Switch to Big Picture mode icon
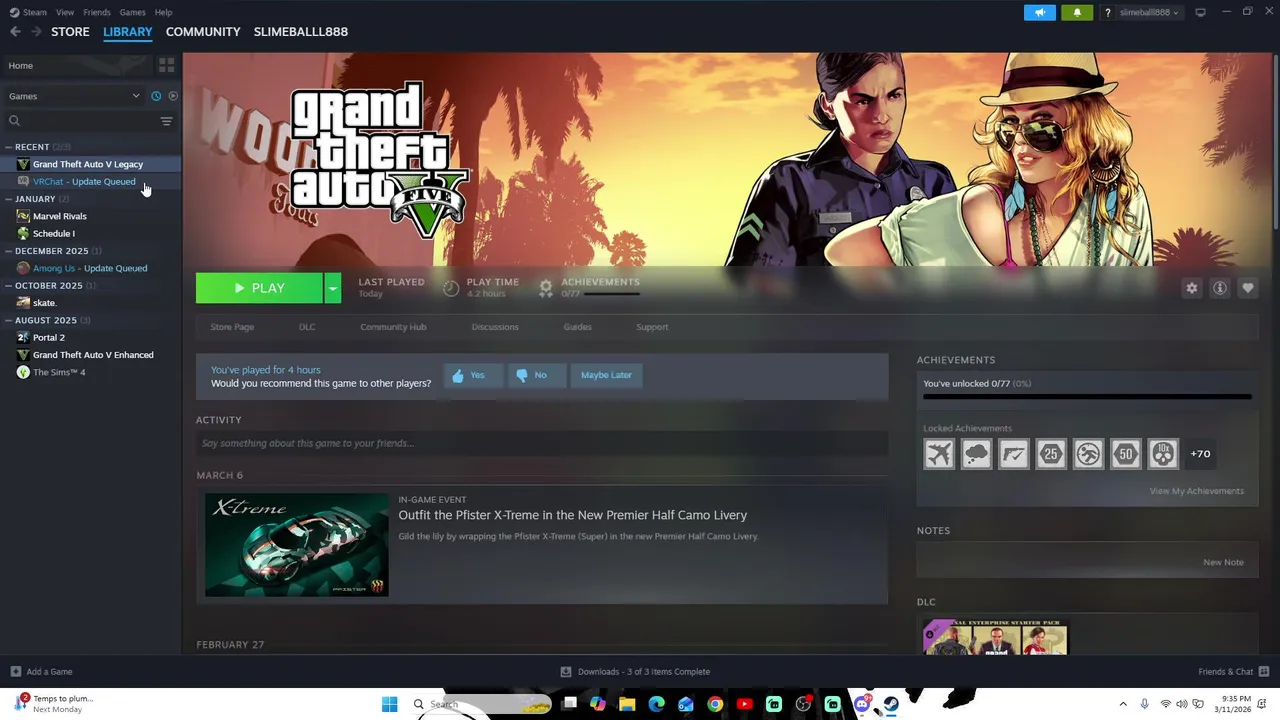Viewport: 1280px width, 720px height. [x=1201, y=12]
